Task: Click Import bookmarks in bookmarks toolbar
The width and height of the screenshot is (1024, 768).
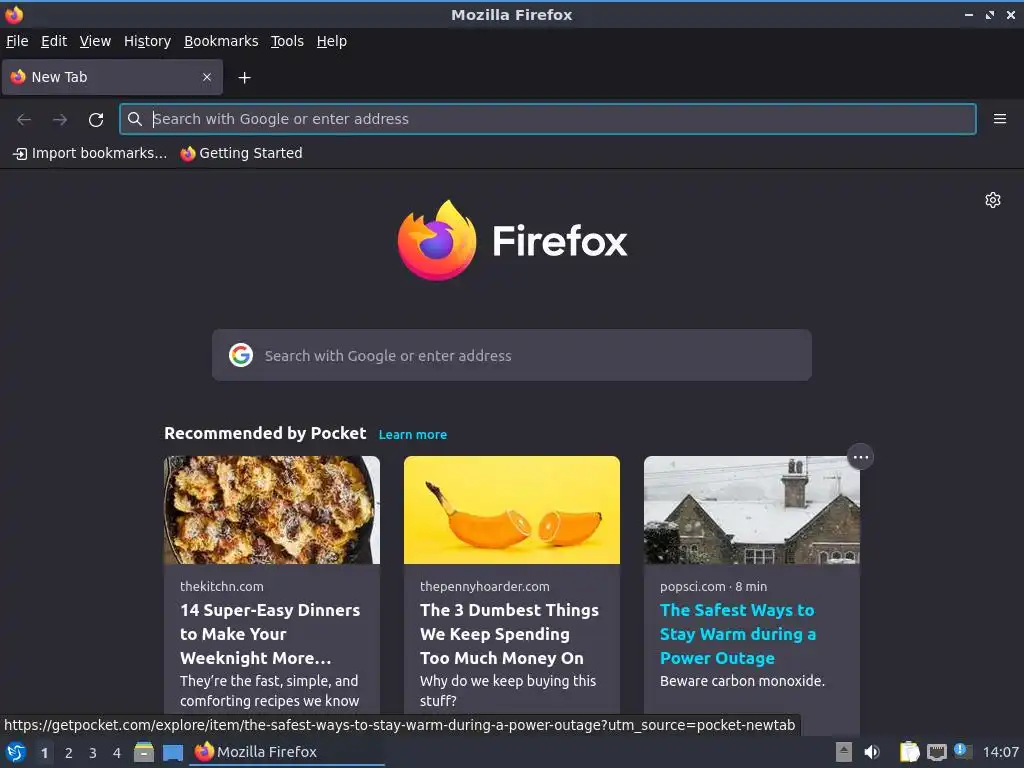Action: 90,153
